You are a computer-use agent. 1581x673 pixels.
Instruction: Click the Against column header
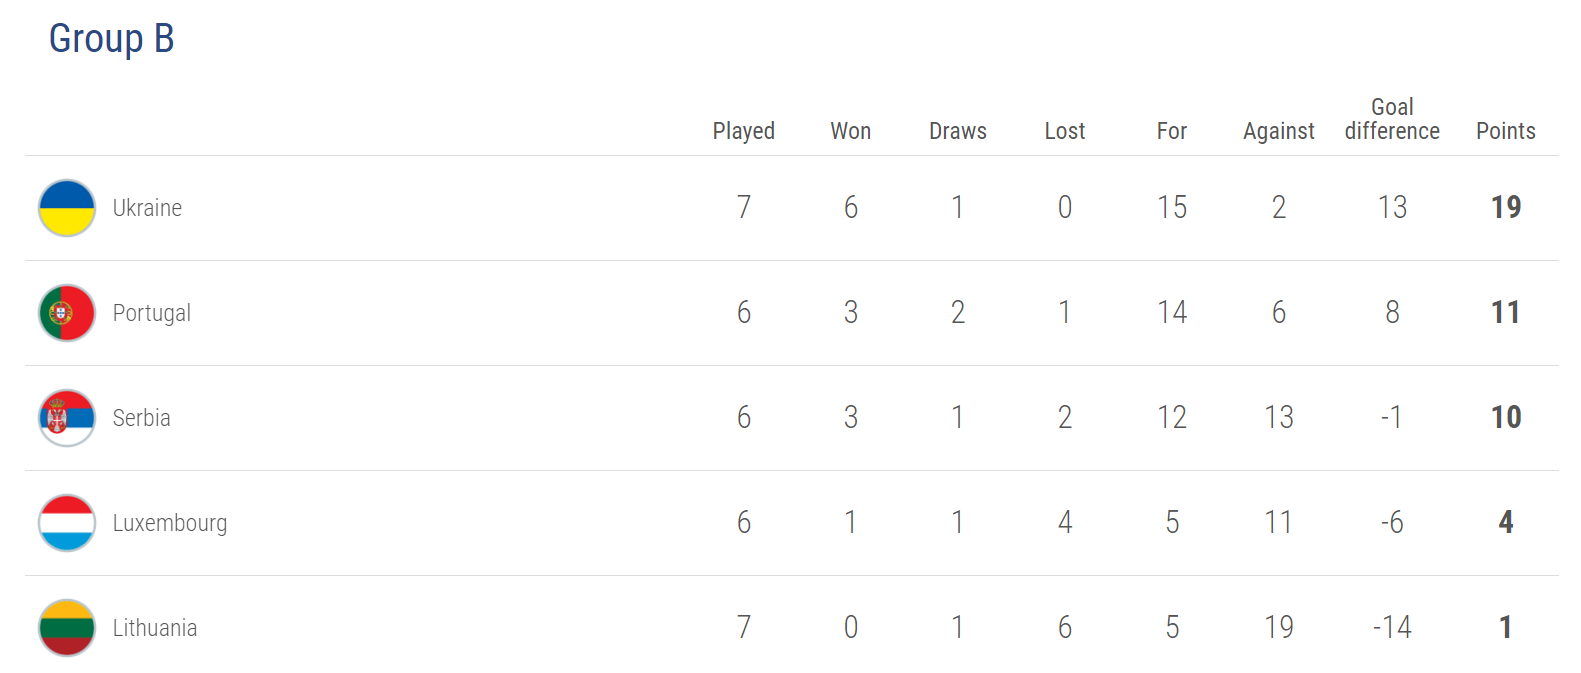(x=1278, y=131)
